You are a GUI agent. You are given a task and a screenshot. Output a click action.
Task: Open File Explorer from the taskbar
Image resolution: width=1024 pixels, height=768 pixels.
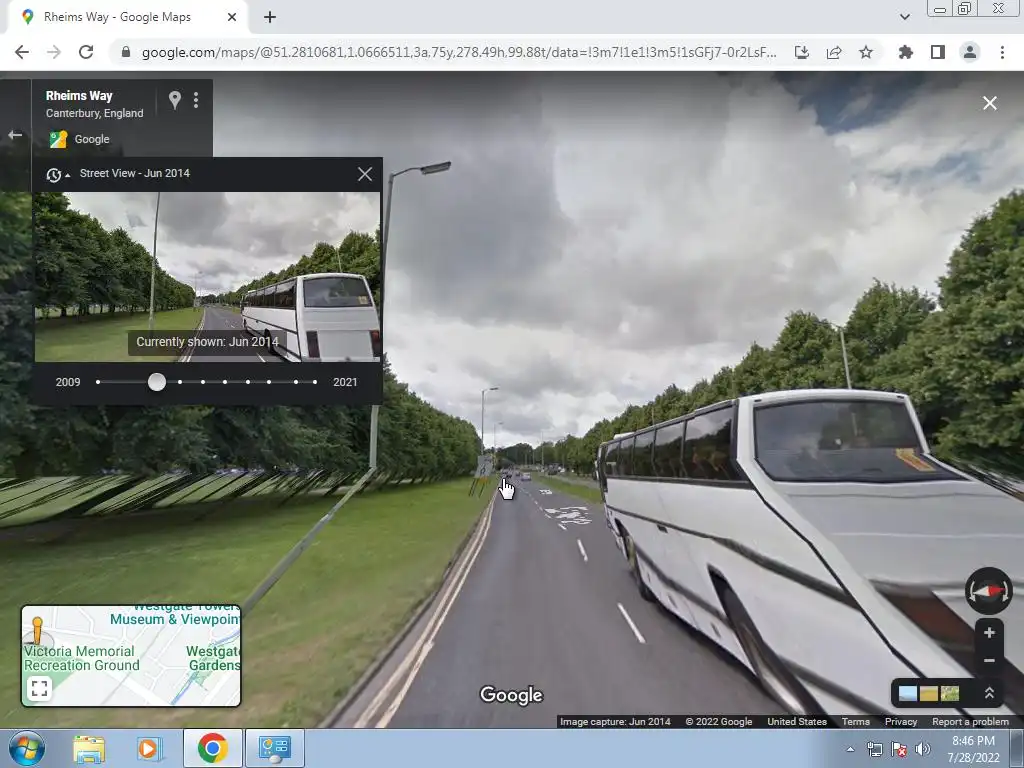(89, 748)
